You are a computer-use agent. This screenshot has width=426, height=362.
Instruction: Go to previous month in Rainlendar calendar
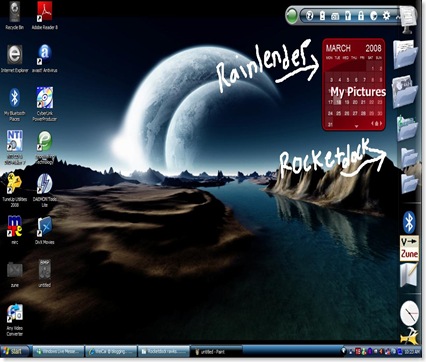(373, 123)
